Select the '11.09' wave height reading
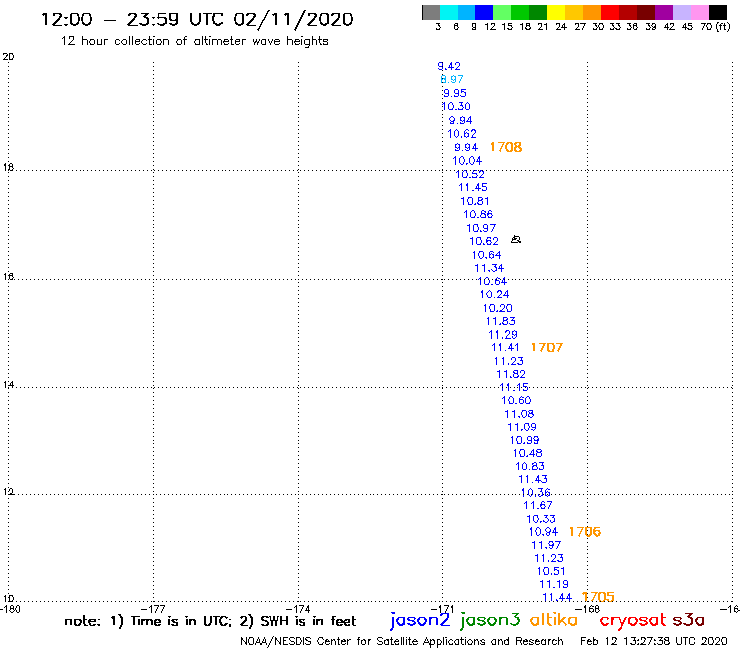740x650 pixels. point(522,427)
